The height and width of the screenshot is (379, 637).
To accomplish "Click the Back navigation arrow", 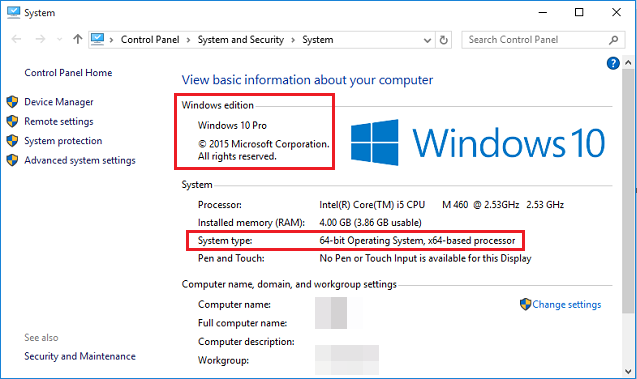I will 16,39.
